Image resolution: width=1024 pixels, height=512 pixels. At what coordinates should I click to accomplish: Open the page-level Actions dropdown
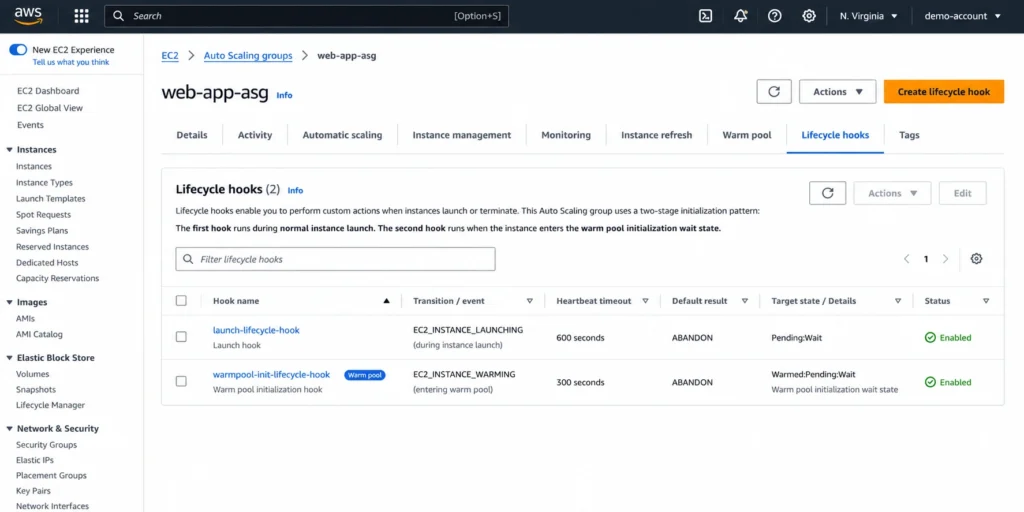coord(837,91)
